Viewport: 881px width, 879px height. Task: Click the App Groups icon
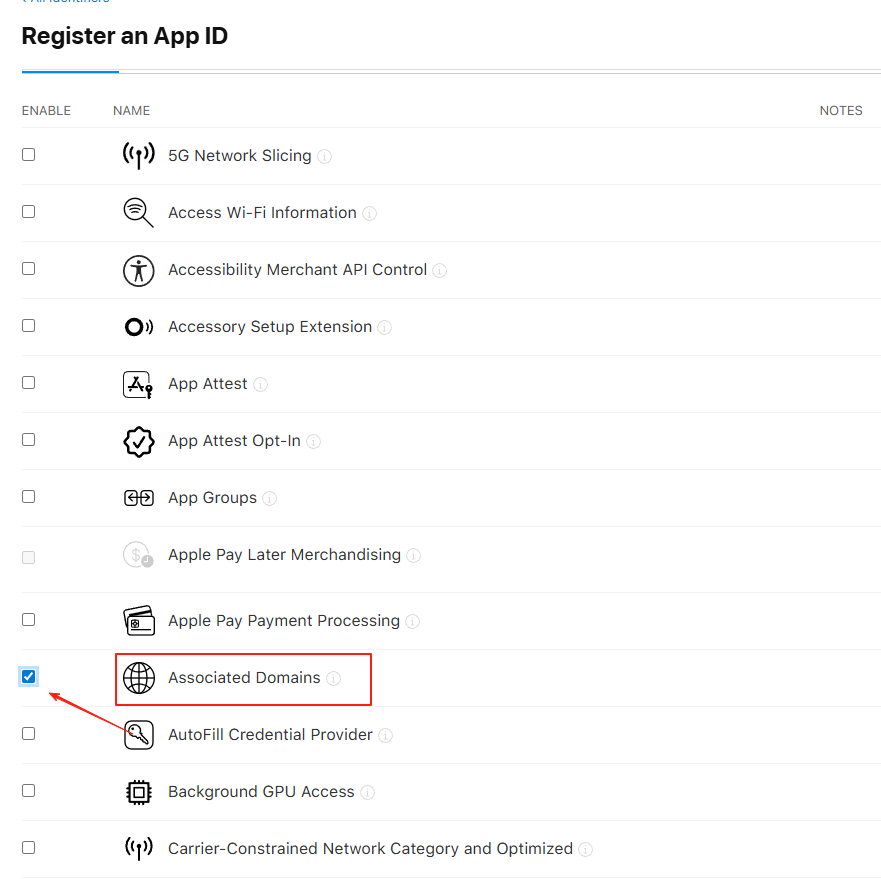click(x=139, y=498)
